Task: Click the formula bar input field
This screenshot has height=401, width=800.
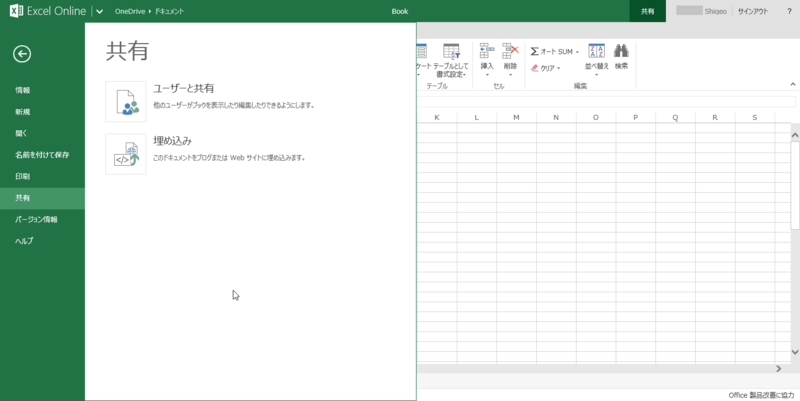Action: (x=606, y=102)
